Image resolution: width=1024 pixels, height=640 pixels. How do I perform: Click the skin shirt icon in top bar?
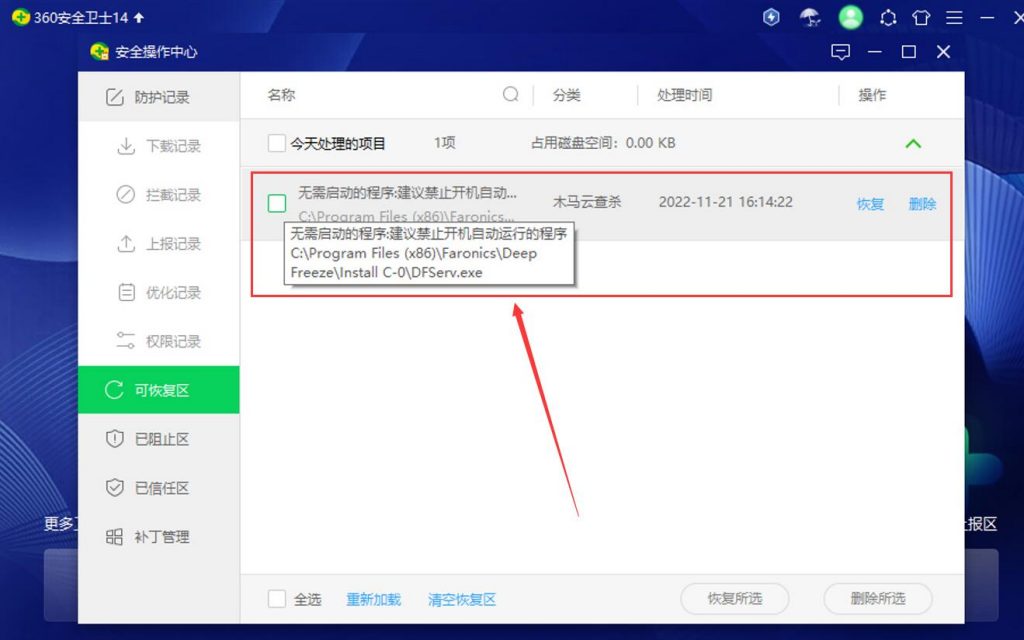pyautogui.click(x=921, y=18)
